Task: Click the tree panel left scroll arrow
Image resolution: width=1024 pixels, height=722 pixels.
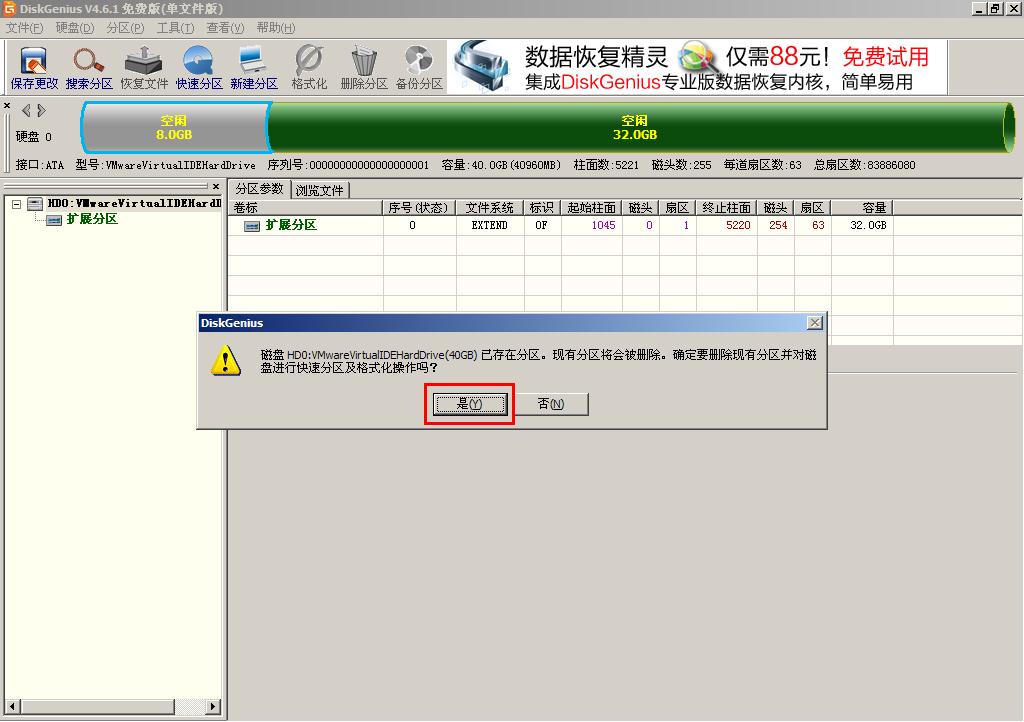Action: (x=11, y=706)
